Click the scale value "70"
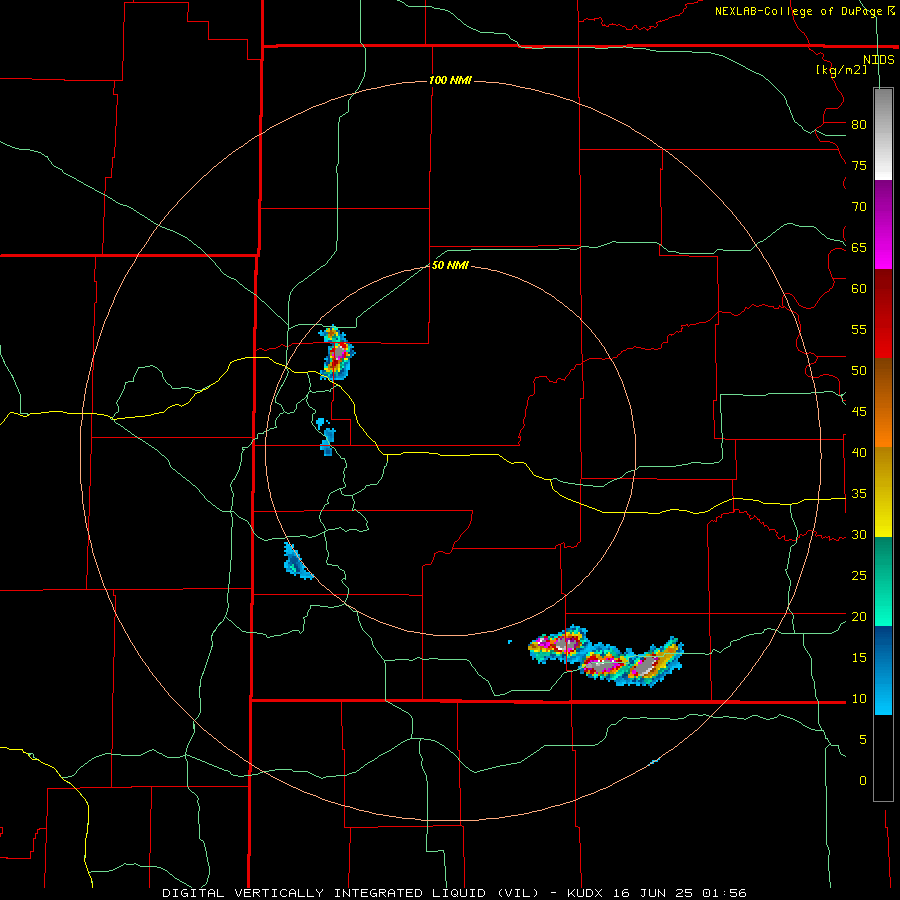900x900 pixels. click(859, 207)
